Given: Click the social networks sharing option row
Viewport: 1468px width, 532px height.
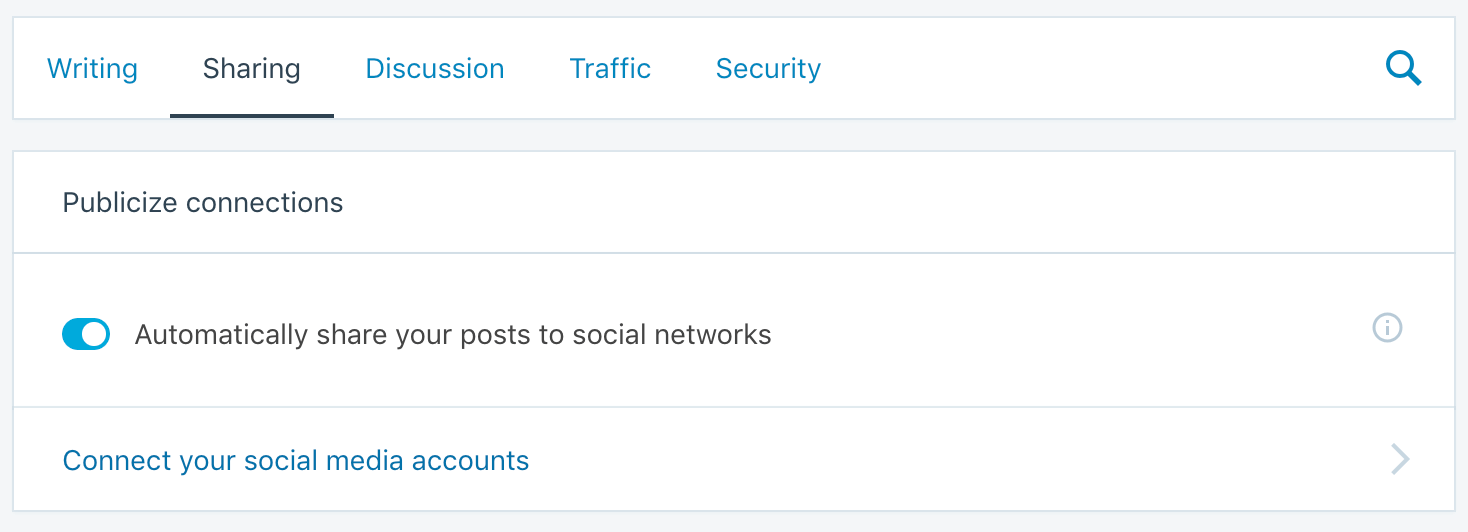Looking at the screenshot, I should 734,331.
